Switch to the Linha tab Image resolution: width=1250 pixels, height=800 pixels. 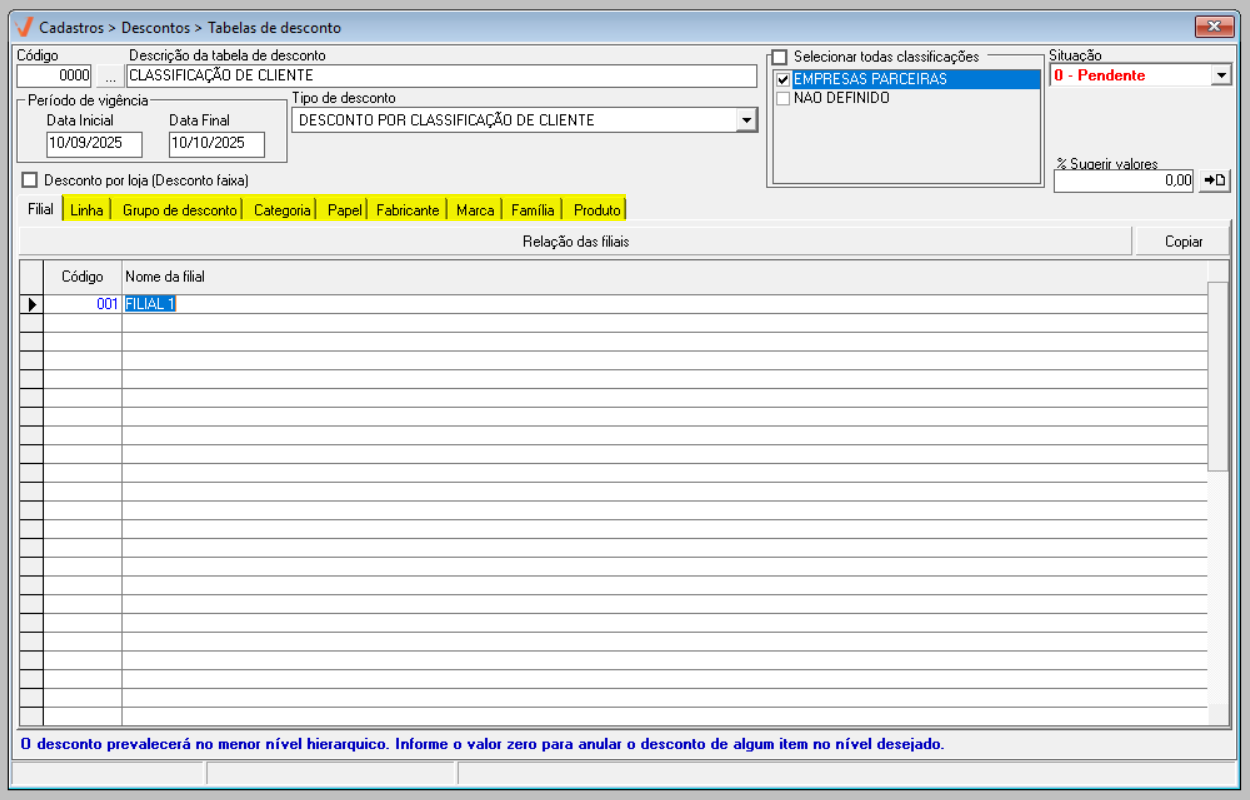point(87,210)
